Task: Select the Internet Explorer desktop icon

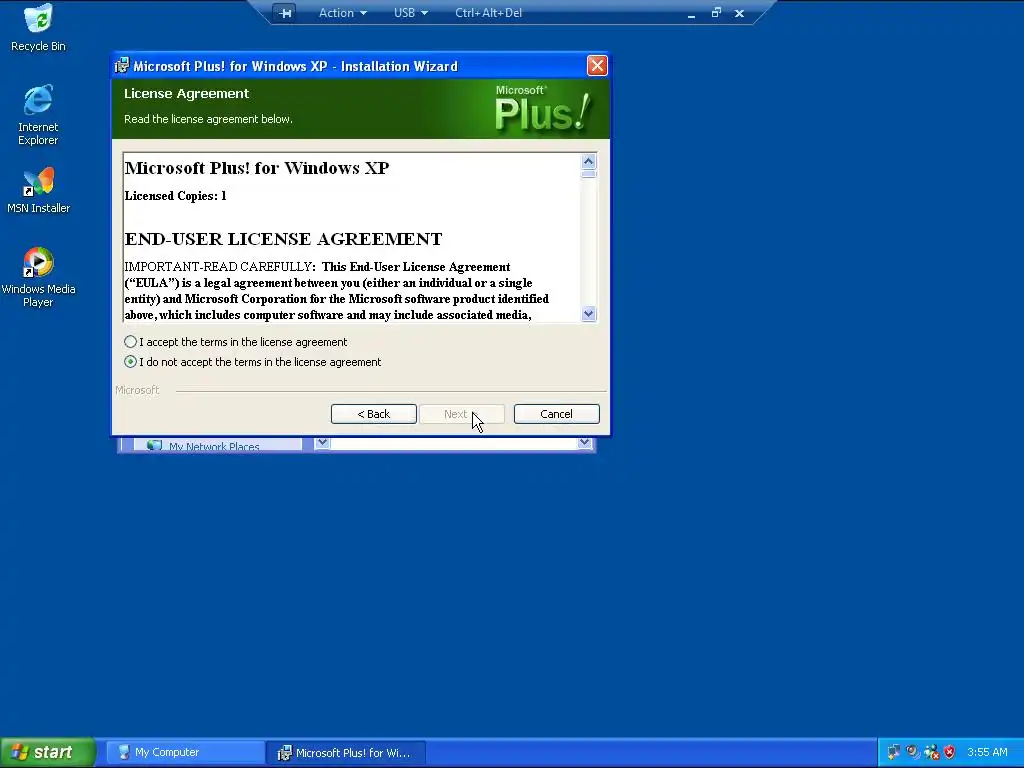Action: (x=38, y=114)
